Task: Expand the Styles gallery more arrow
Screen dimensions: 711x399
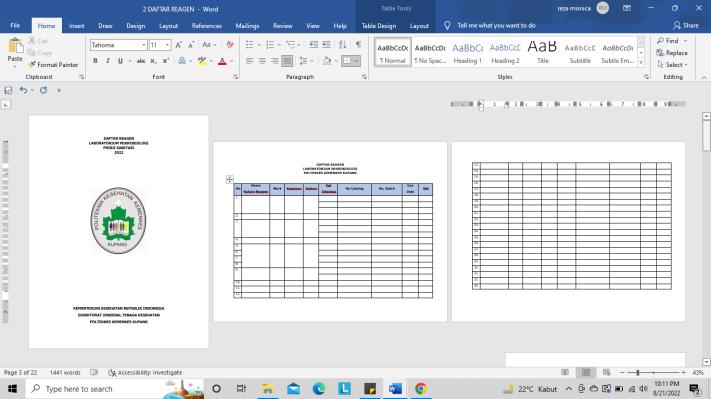Action: coord(641,63)
